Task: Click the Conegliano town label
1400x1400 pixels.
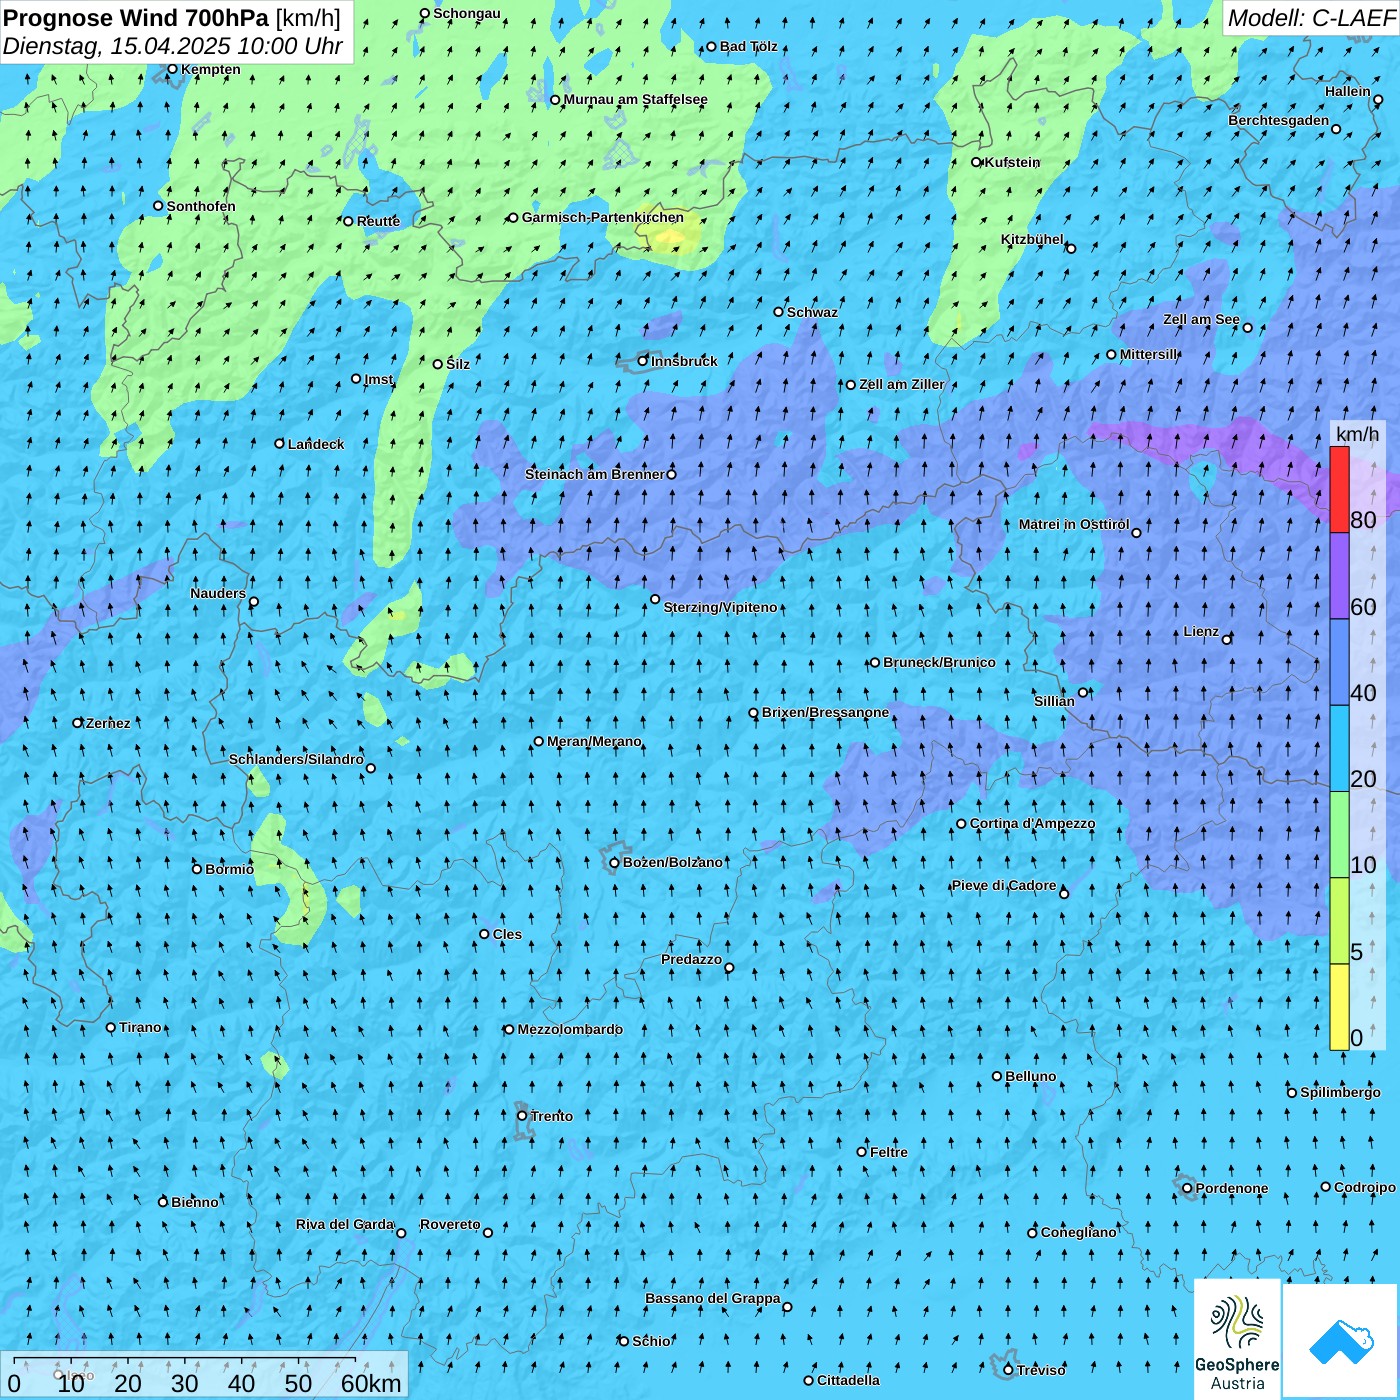Action: coord(1078,1232)
